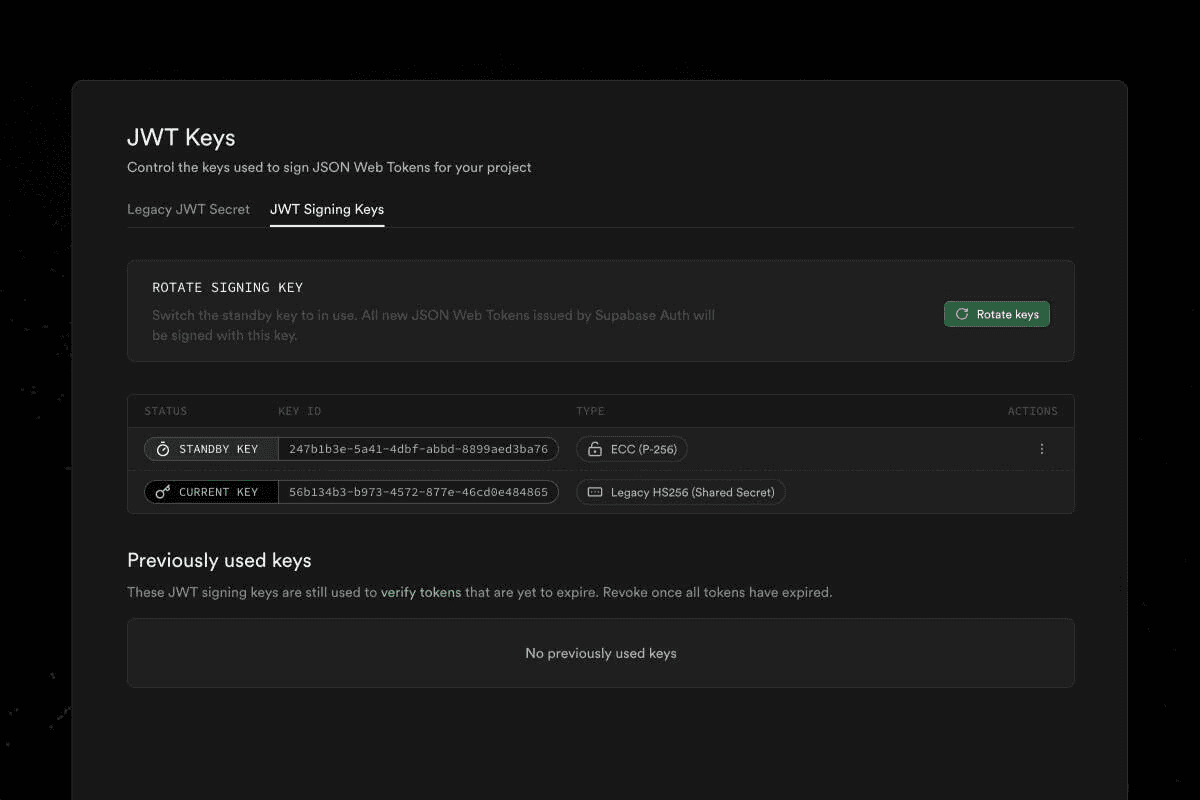Click the key icon beside CURRENT KEY

coord(163,492)
